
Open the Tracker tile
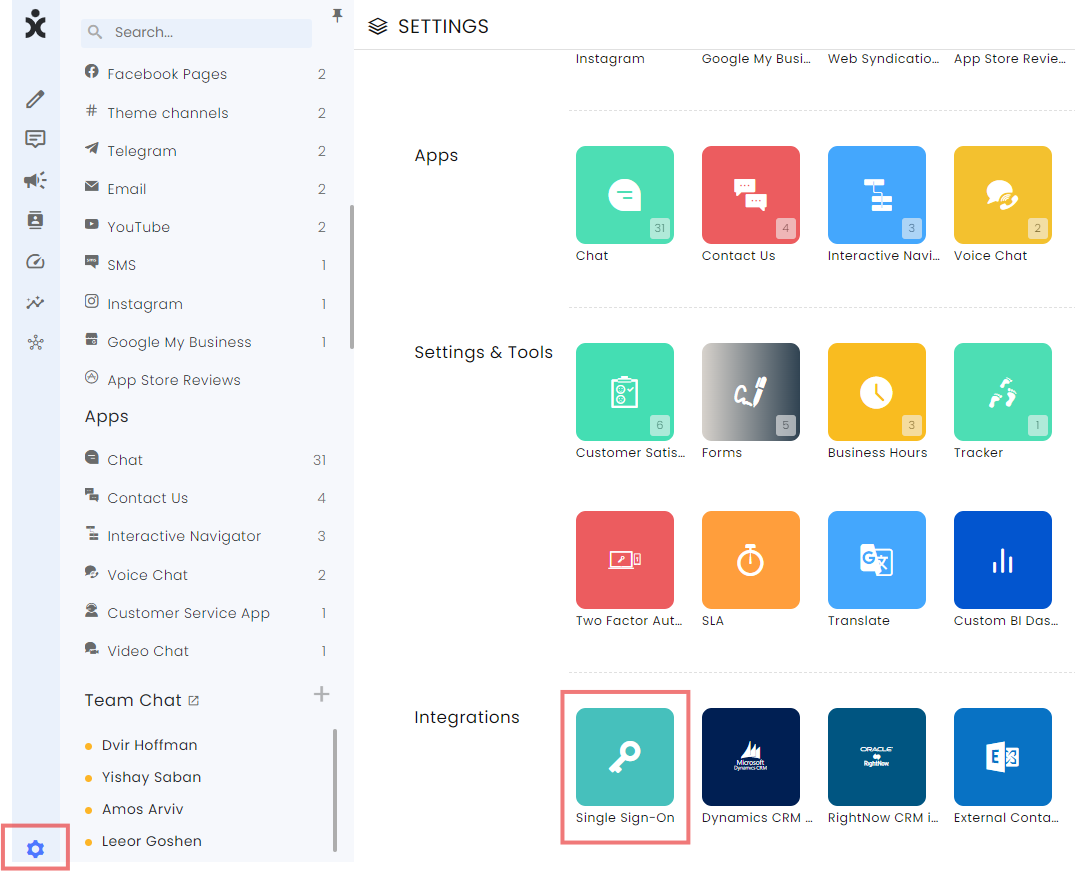click(1002, 392)
